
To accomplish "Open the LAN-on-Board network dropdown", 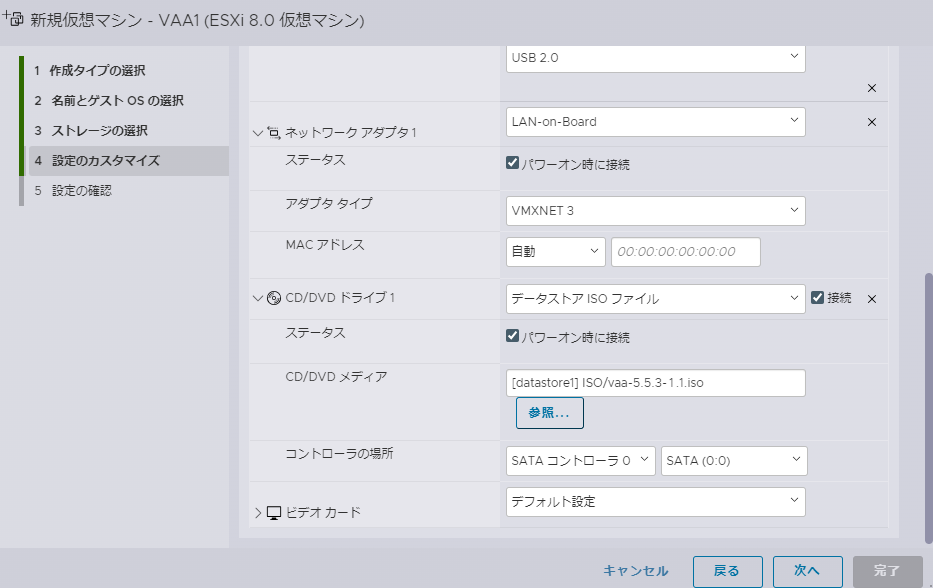I will tap(656, 122).
